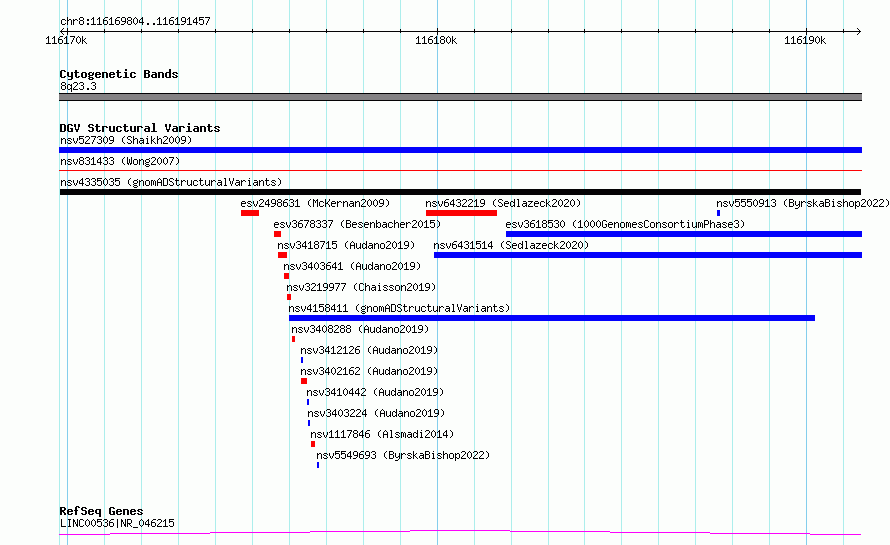Click the red nsv3403641 variant marker
The image size is (890, 545).
[287, 276]
